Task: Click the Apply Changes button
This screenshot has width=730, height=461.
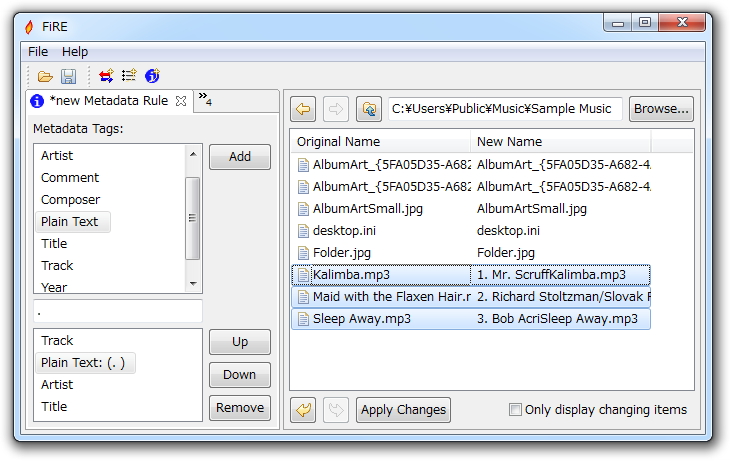Action: [x=403, y=410]
